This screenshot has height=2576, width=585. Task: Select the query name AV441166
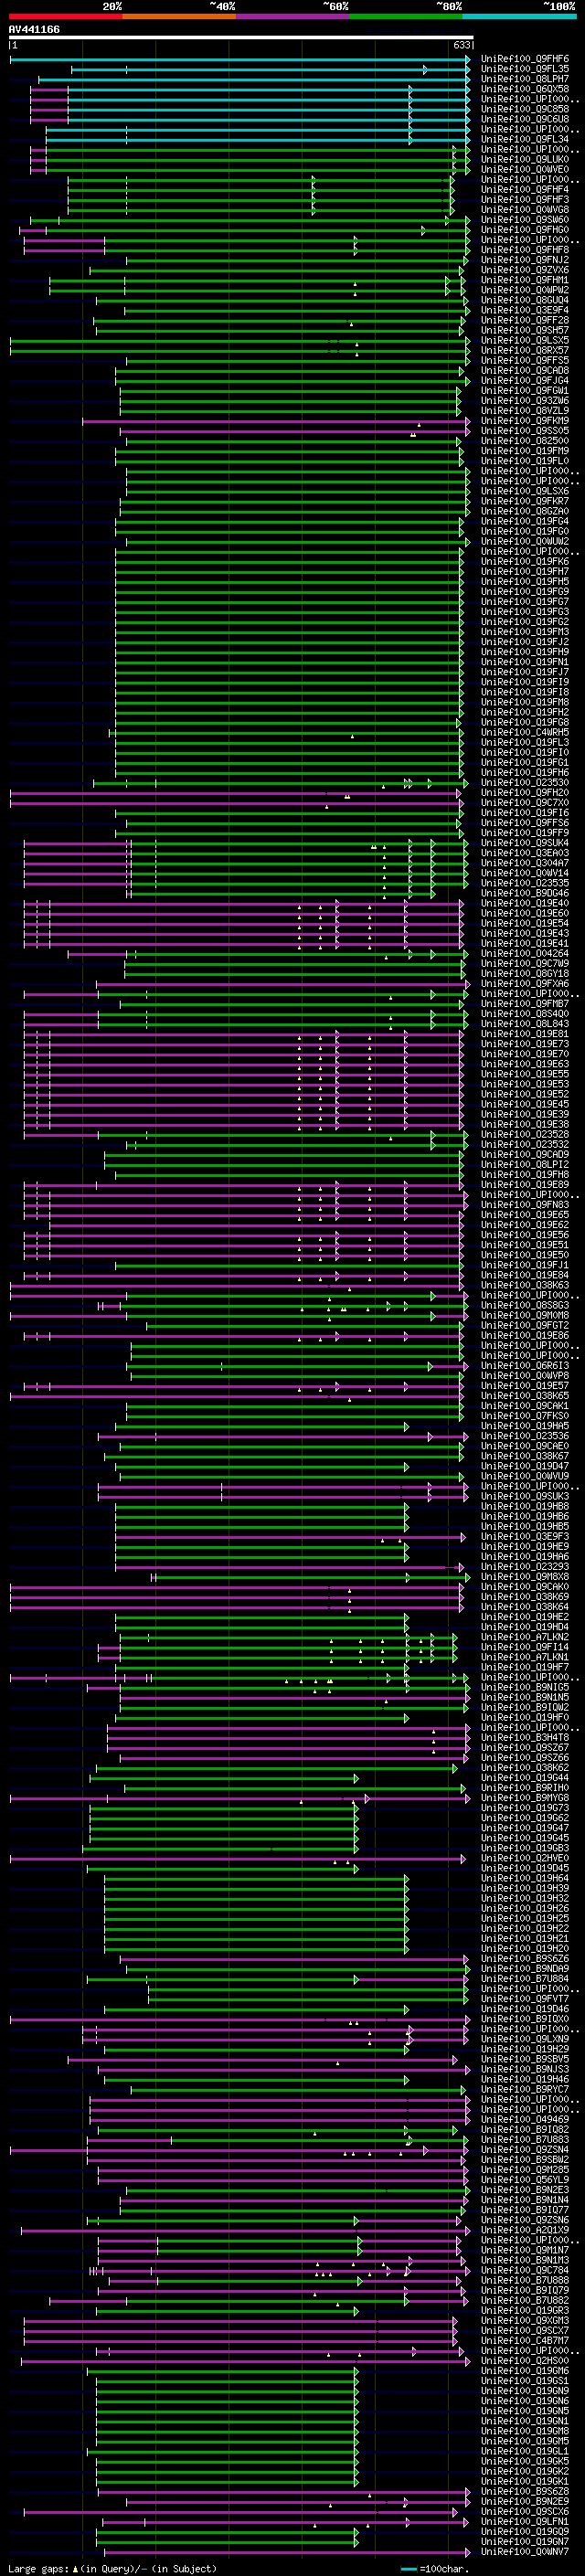click(x=34, y=29)
